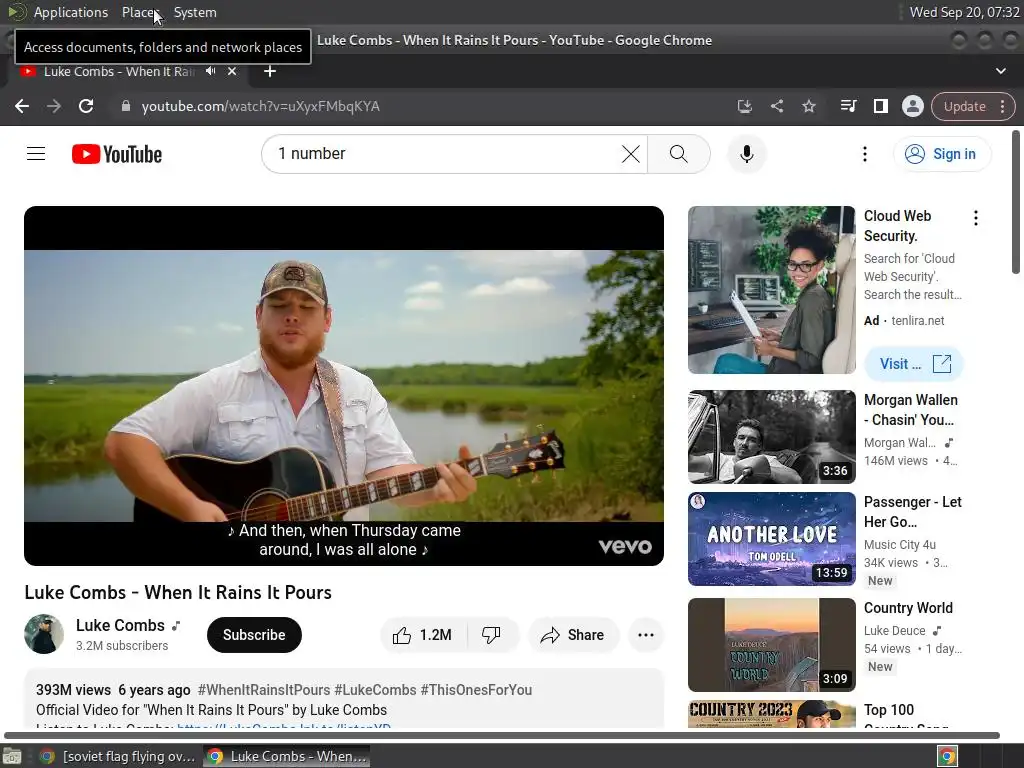Show desktop icon in bottom panel
Screen dimensions: 1024x768
(x=12, y=756)
